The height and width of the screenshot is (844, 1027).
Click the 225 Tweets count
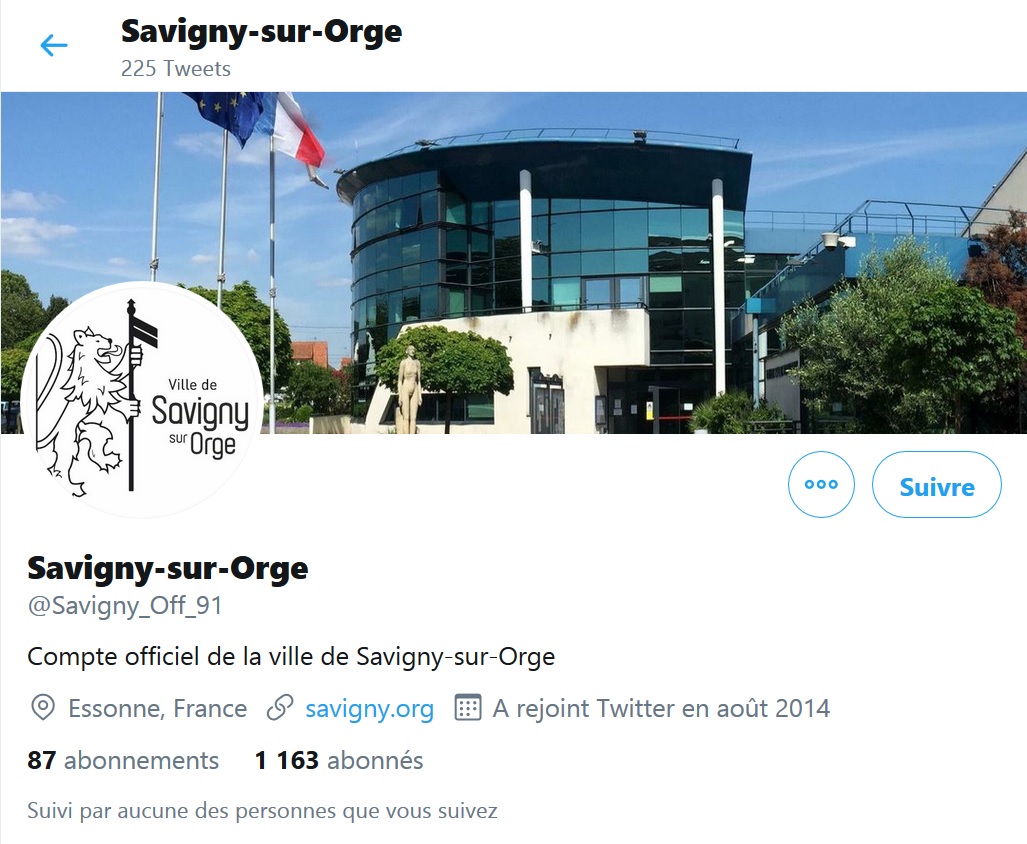click(176, 69)
